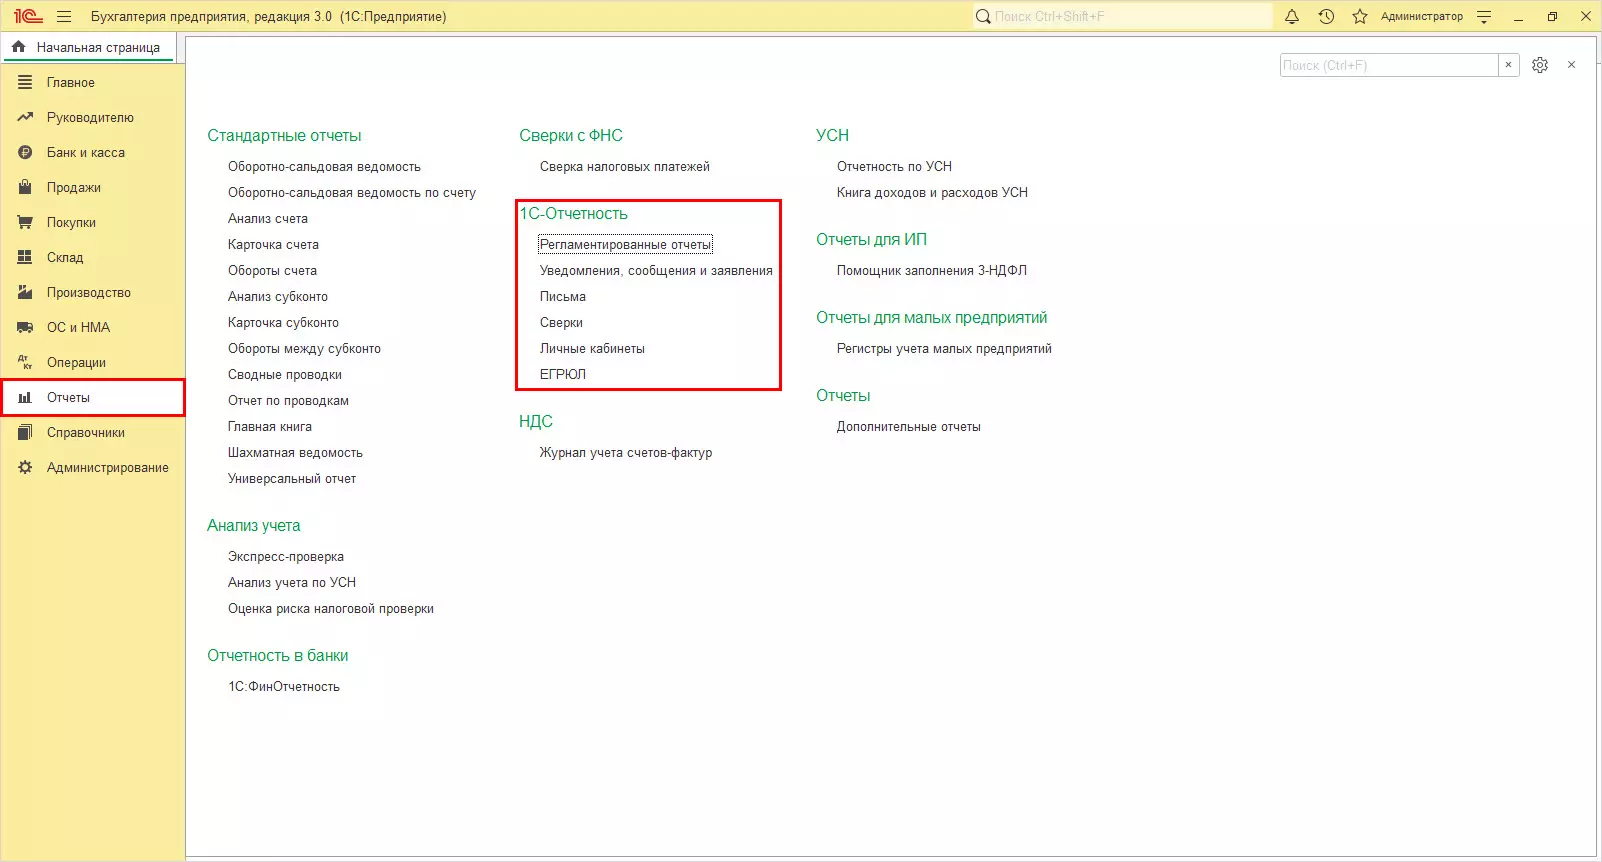Open Регистры учета малых предприятий

[944, 349]
